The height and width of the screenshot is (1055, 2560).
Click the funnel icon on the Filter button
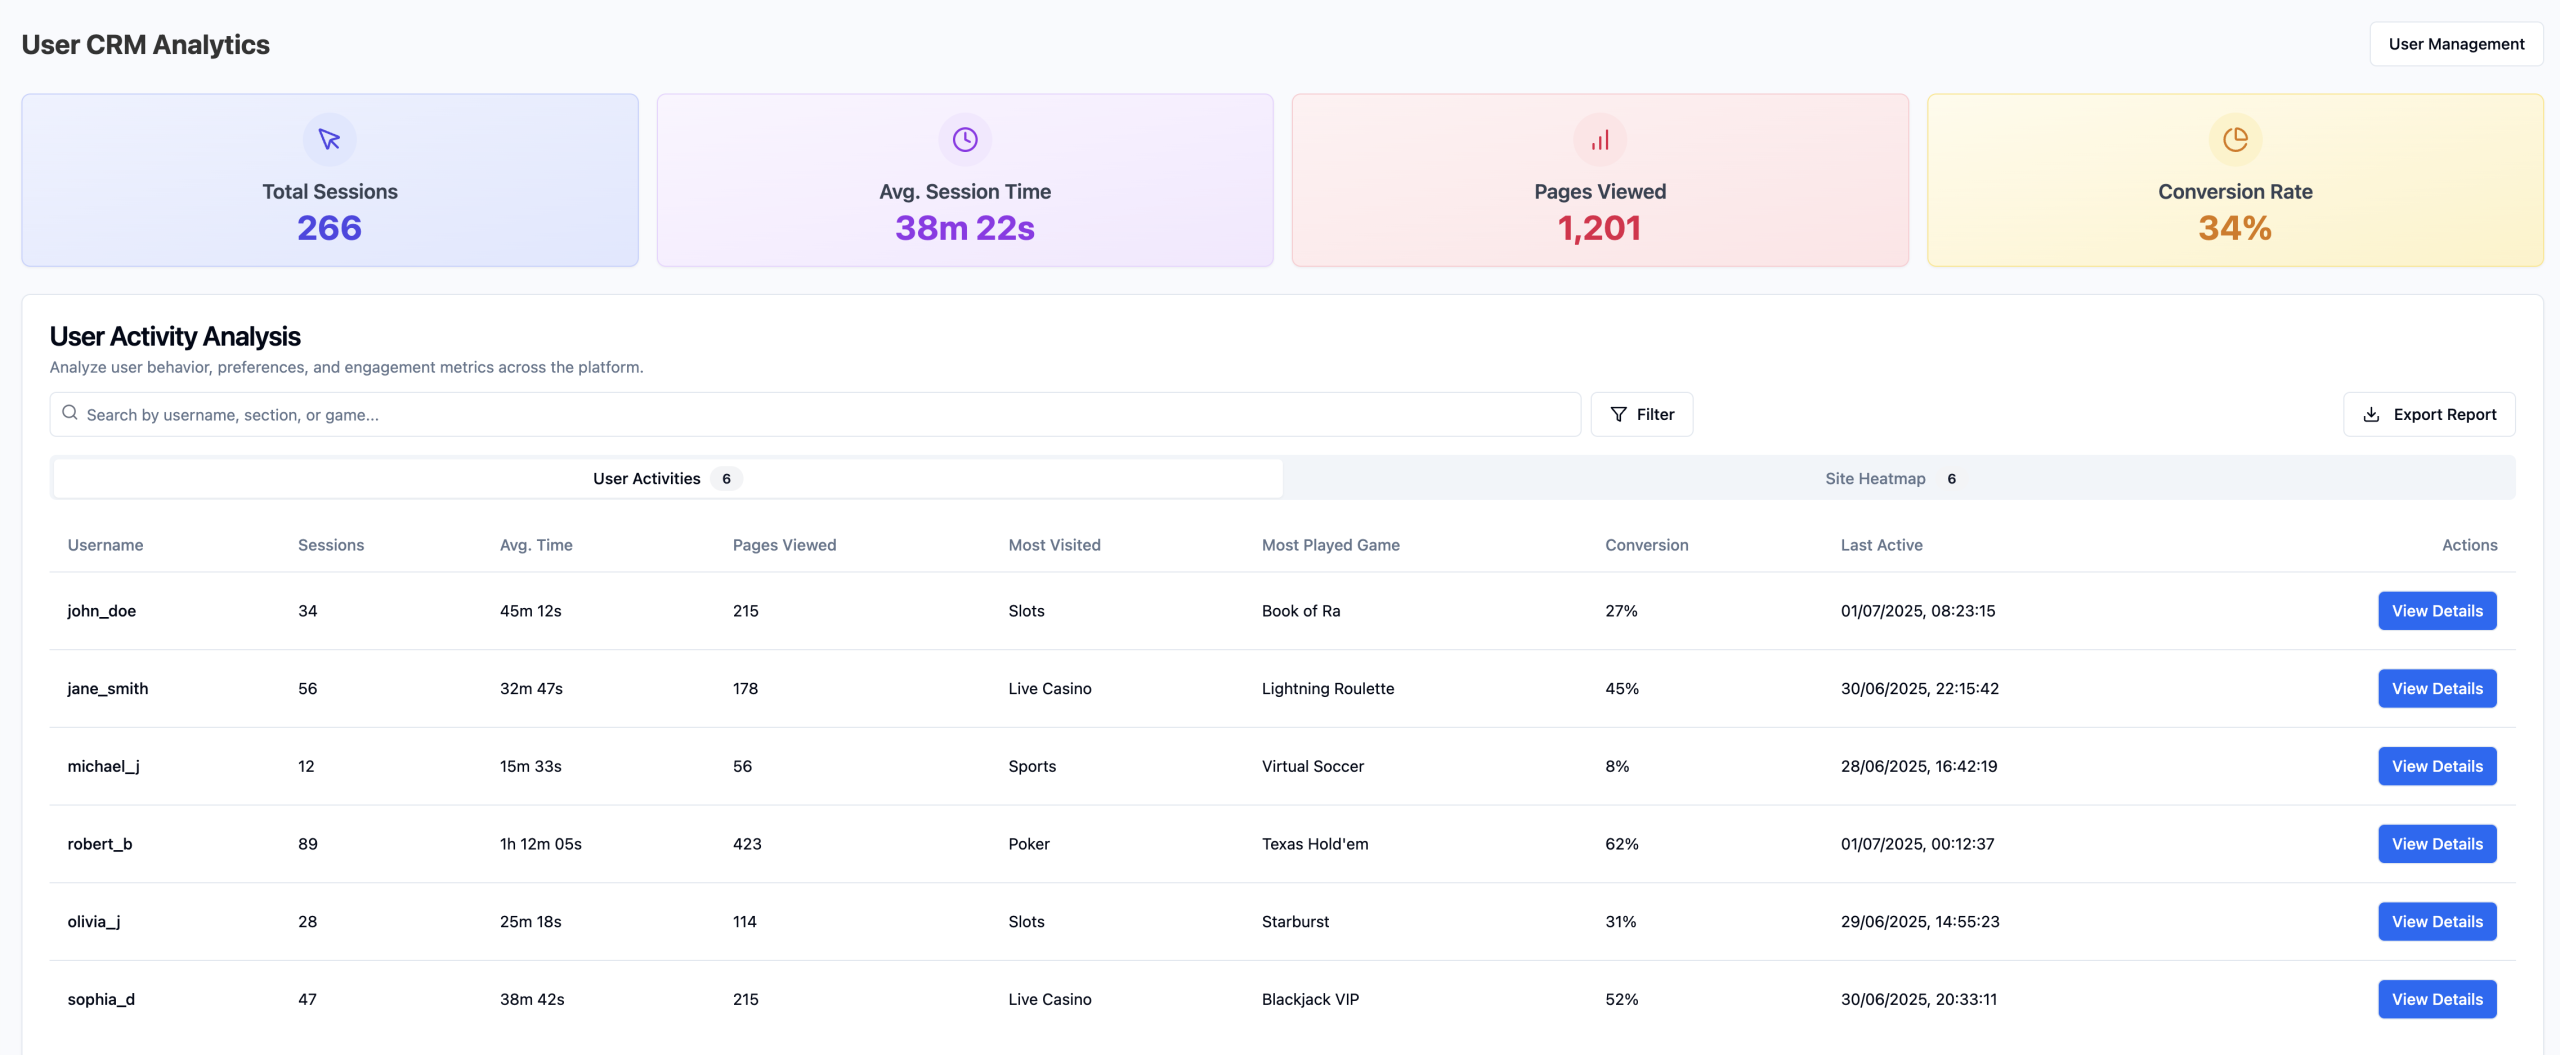[x=1621, y=414]
